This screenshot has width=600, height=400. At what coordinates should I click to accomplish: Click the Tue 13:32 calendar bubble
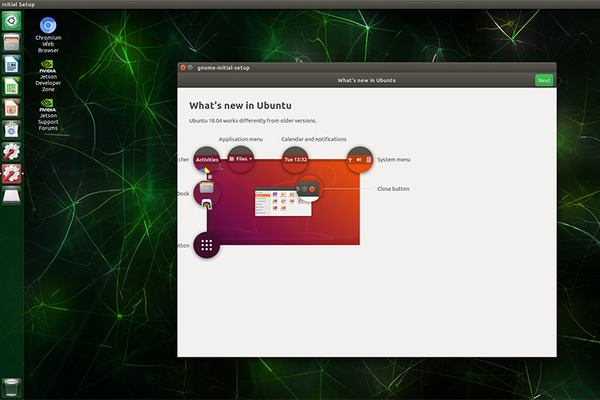295,159
